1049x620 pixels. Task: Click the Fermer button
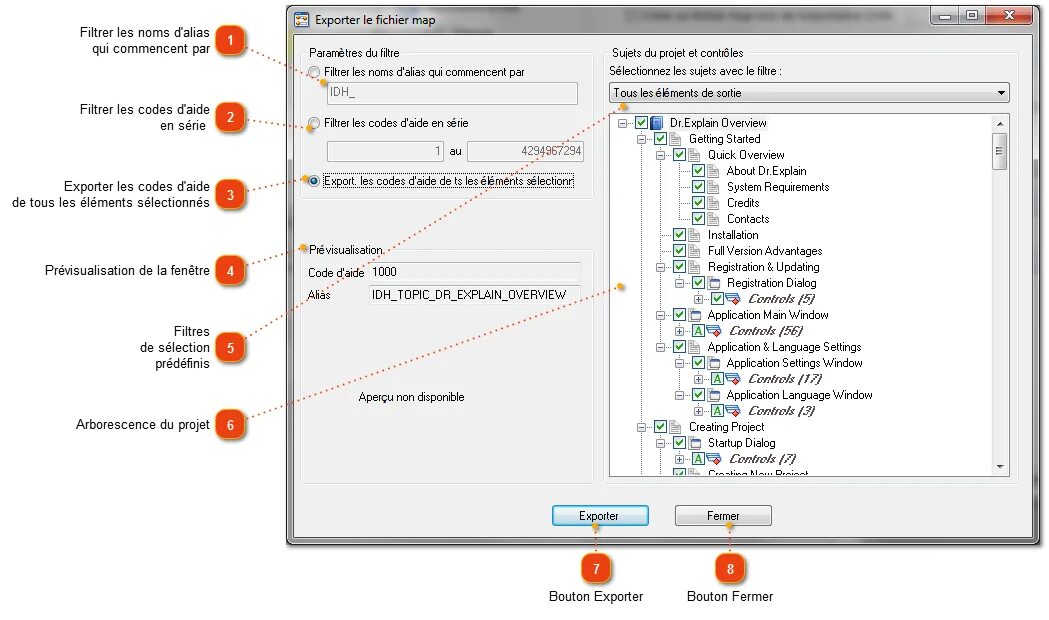coord(723,516)
